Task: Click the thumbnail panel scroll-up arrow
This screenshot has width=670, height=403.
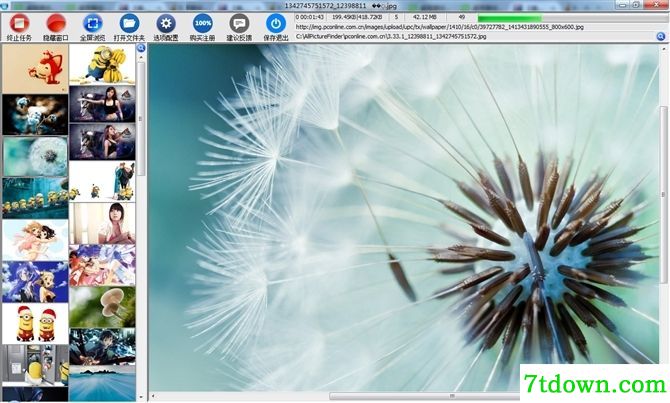Action: tap(141, 57)
